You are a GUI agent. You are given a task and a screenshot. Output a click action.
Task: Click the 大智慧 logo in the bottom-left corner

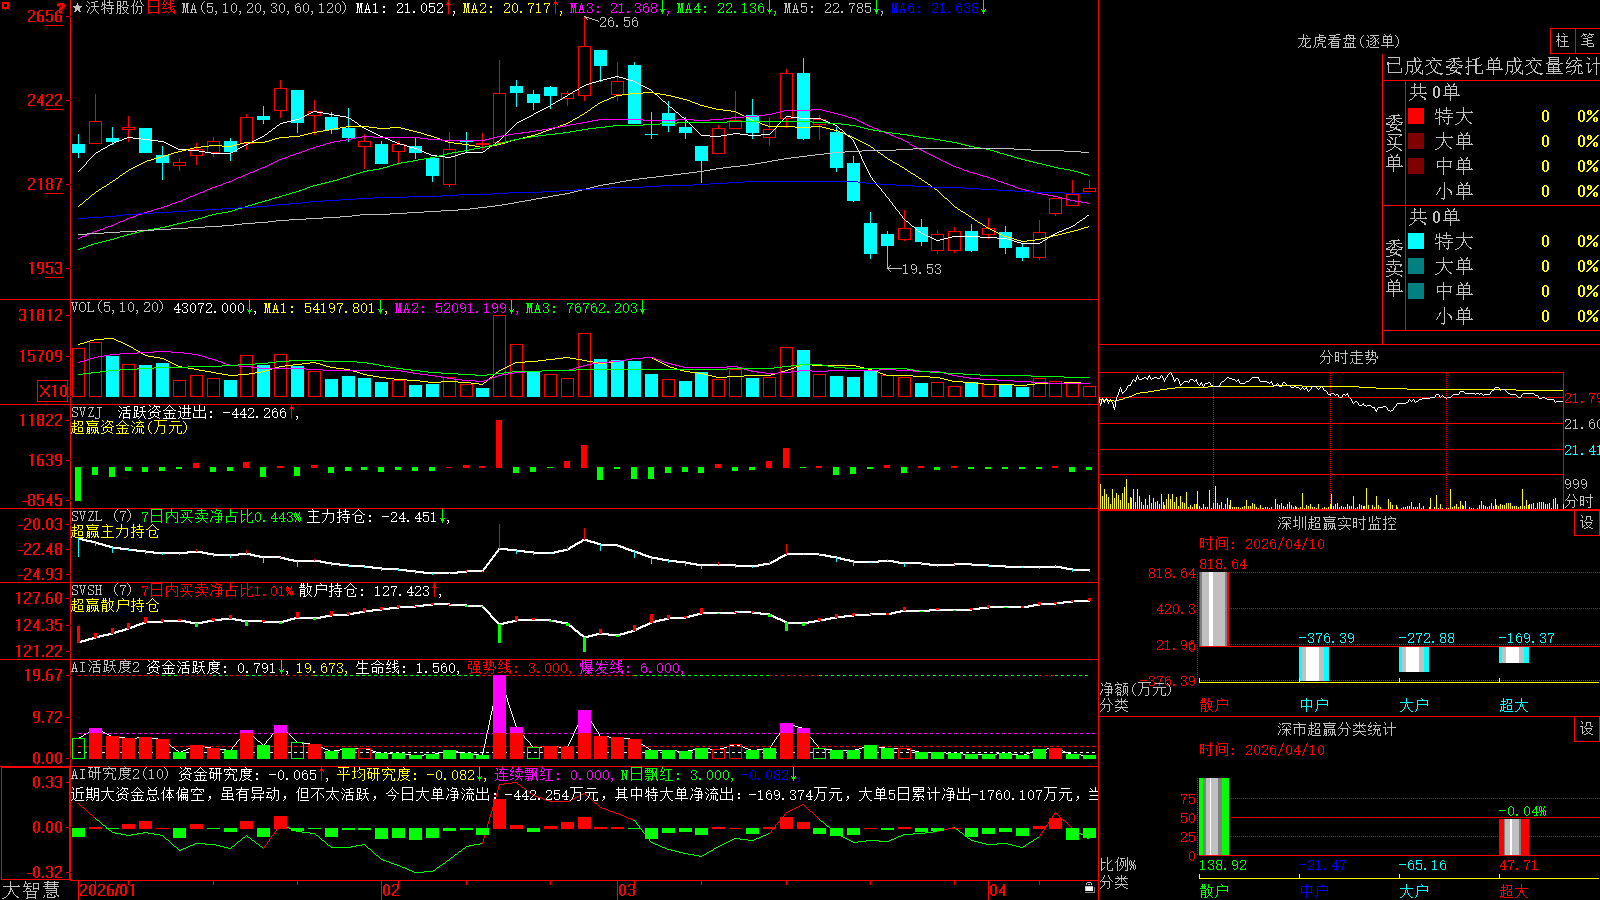click(x=31, y=890)
